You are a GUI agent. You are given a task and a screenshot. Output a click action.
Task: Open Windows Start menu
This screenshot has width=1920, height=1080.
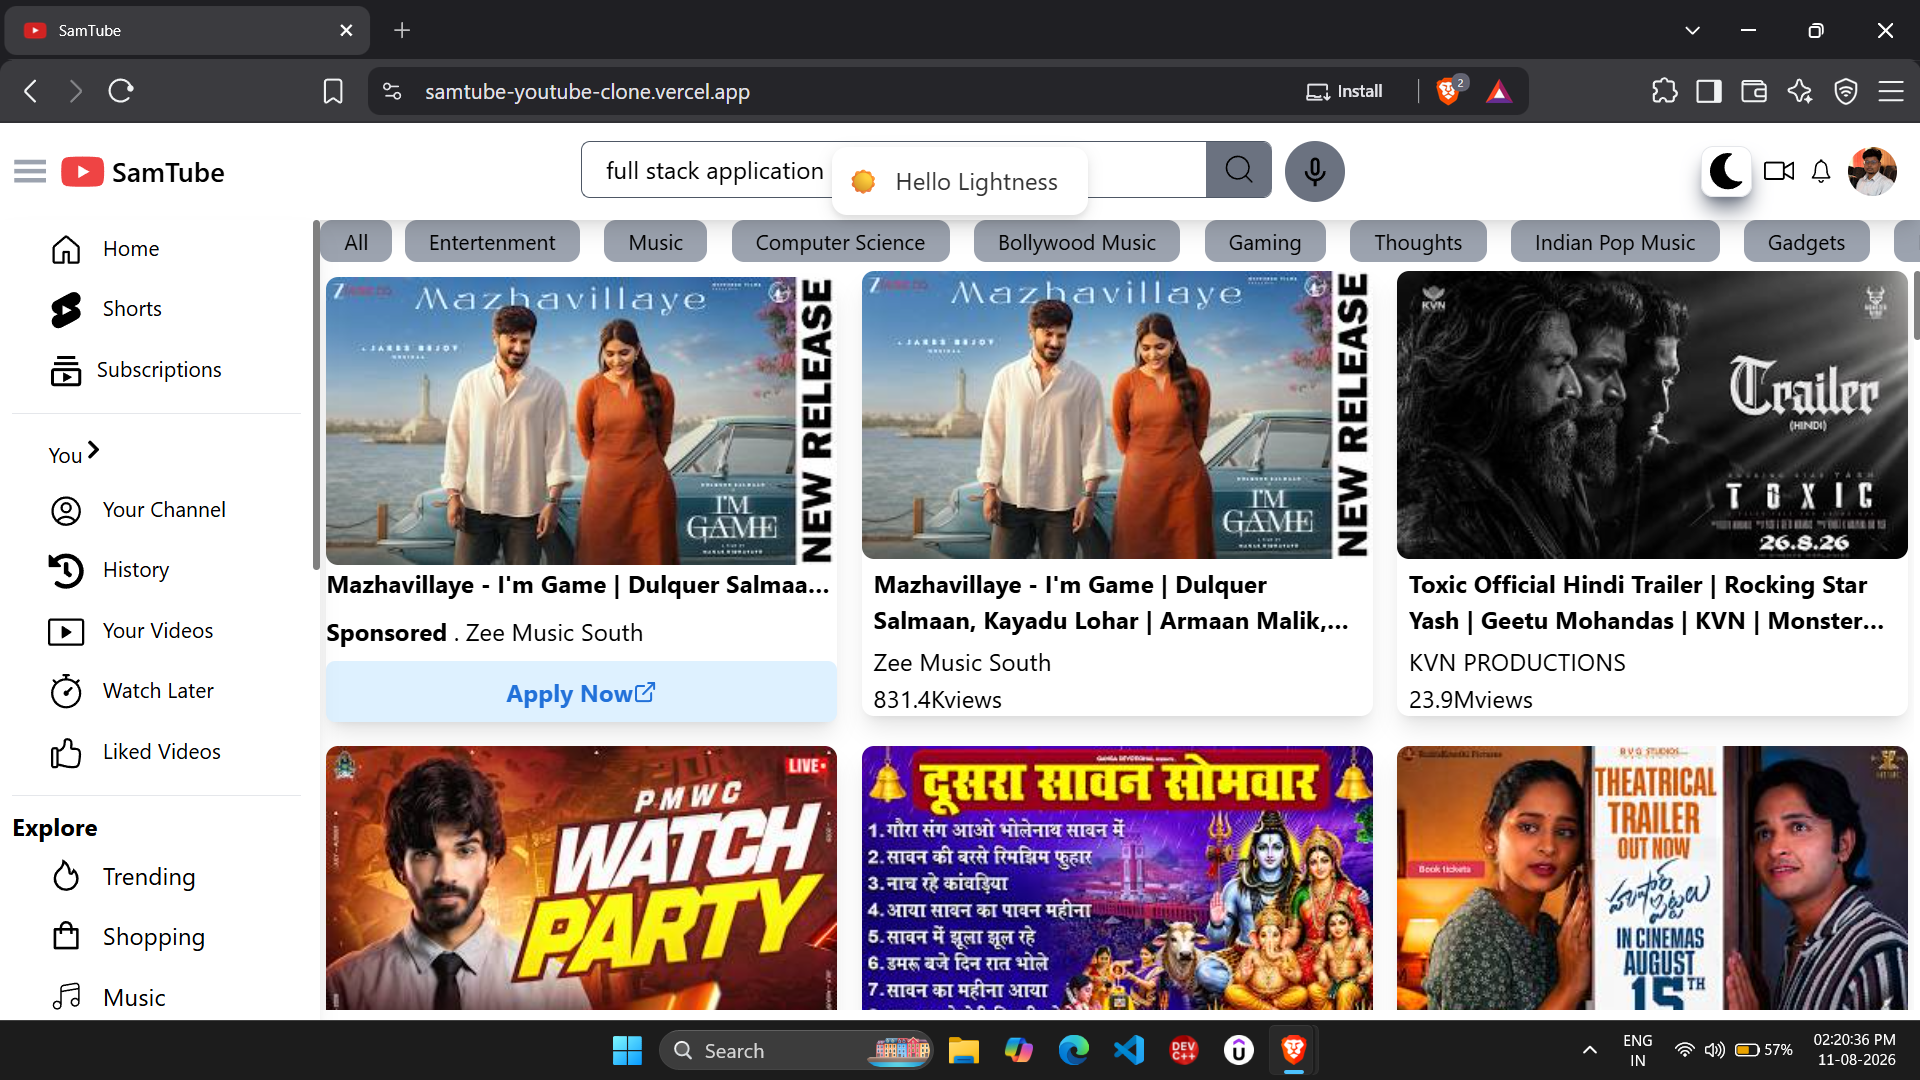[627, 1050]
